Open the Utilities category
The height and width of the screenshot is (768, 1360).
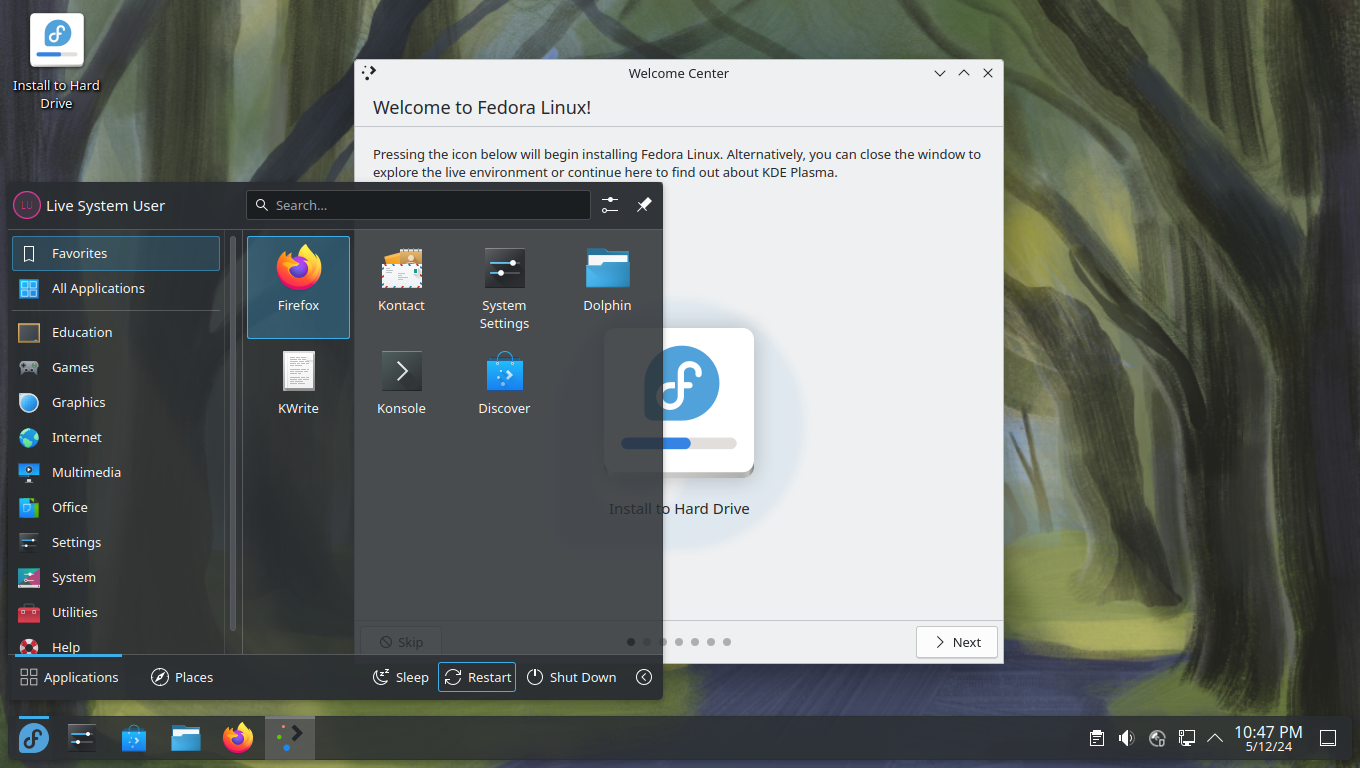pyautogui.click(x=116, y=612)
